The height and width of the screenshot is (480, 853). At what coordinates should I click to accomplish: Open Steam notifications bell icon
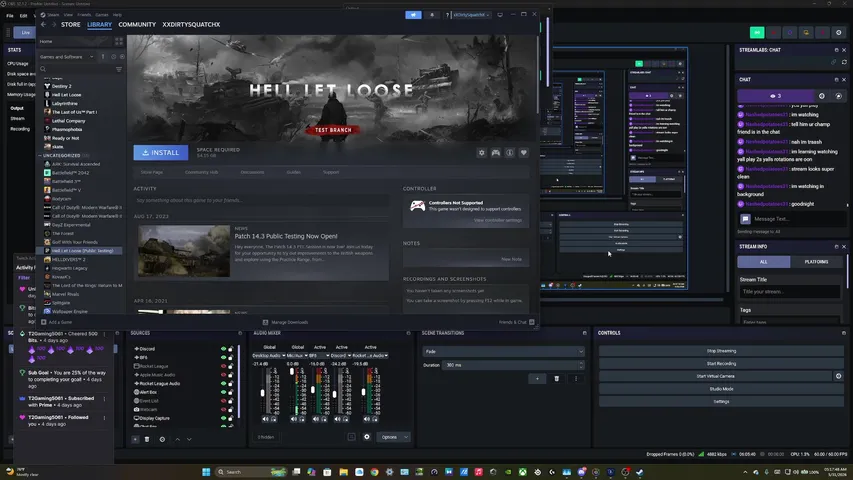pos(432,15)
